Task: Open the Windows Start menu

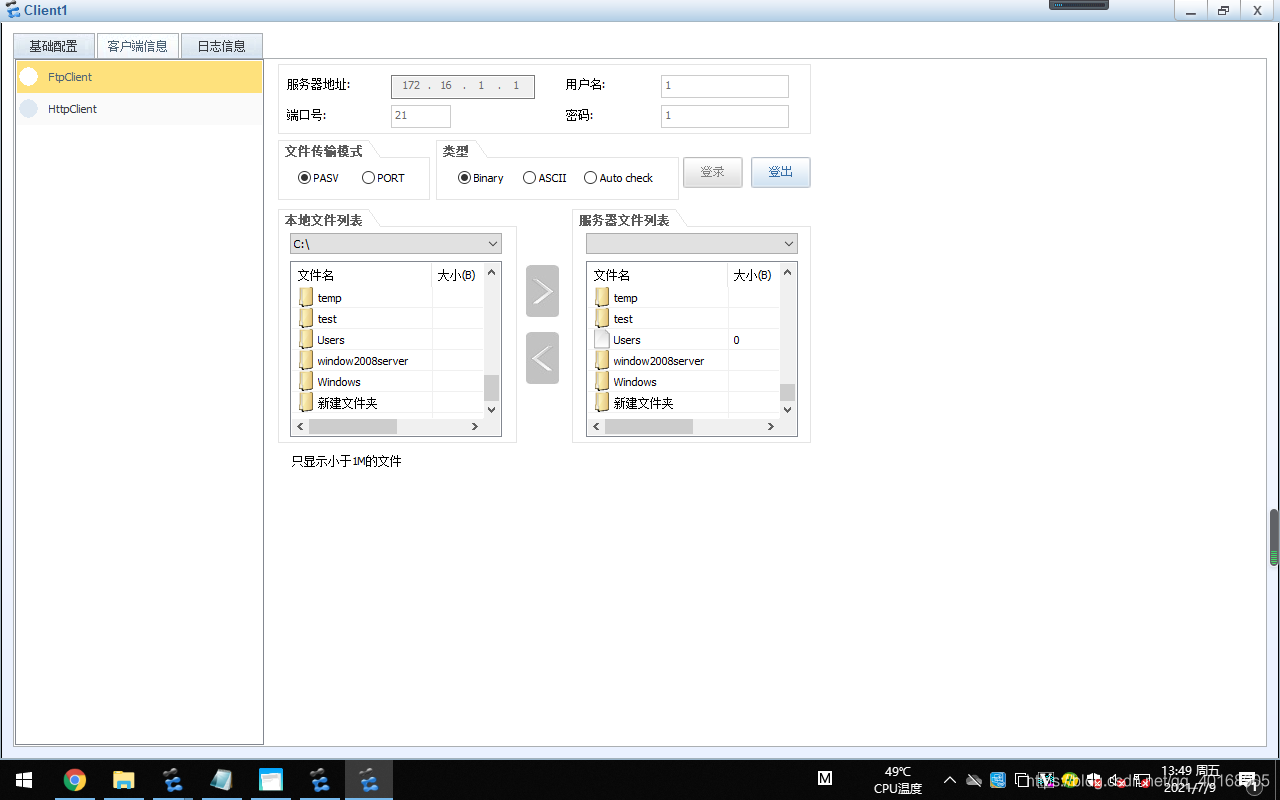Action: pos(24,780)
